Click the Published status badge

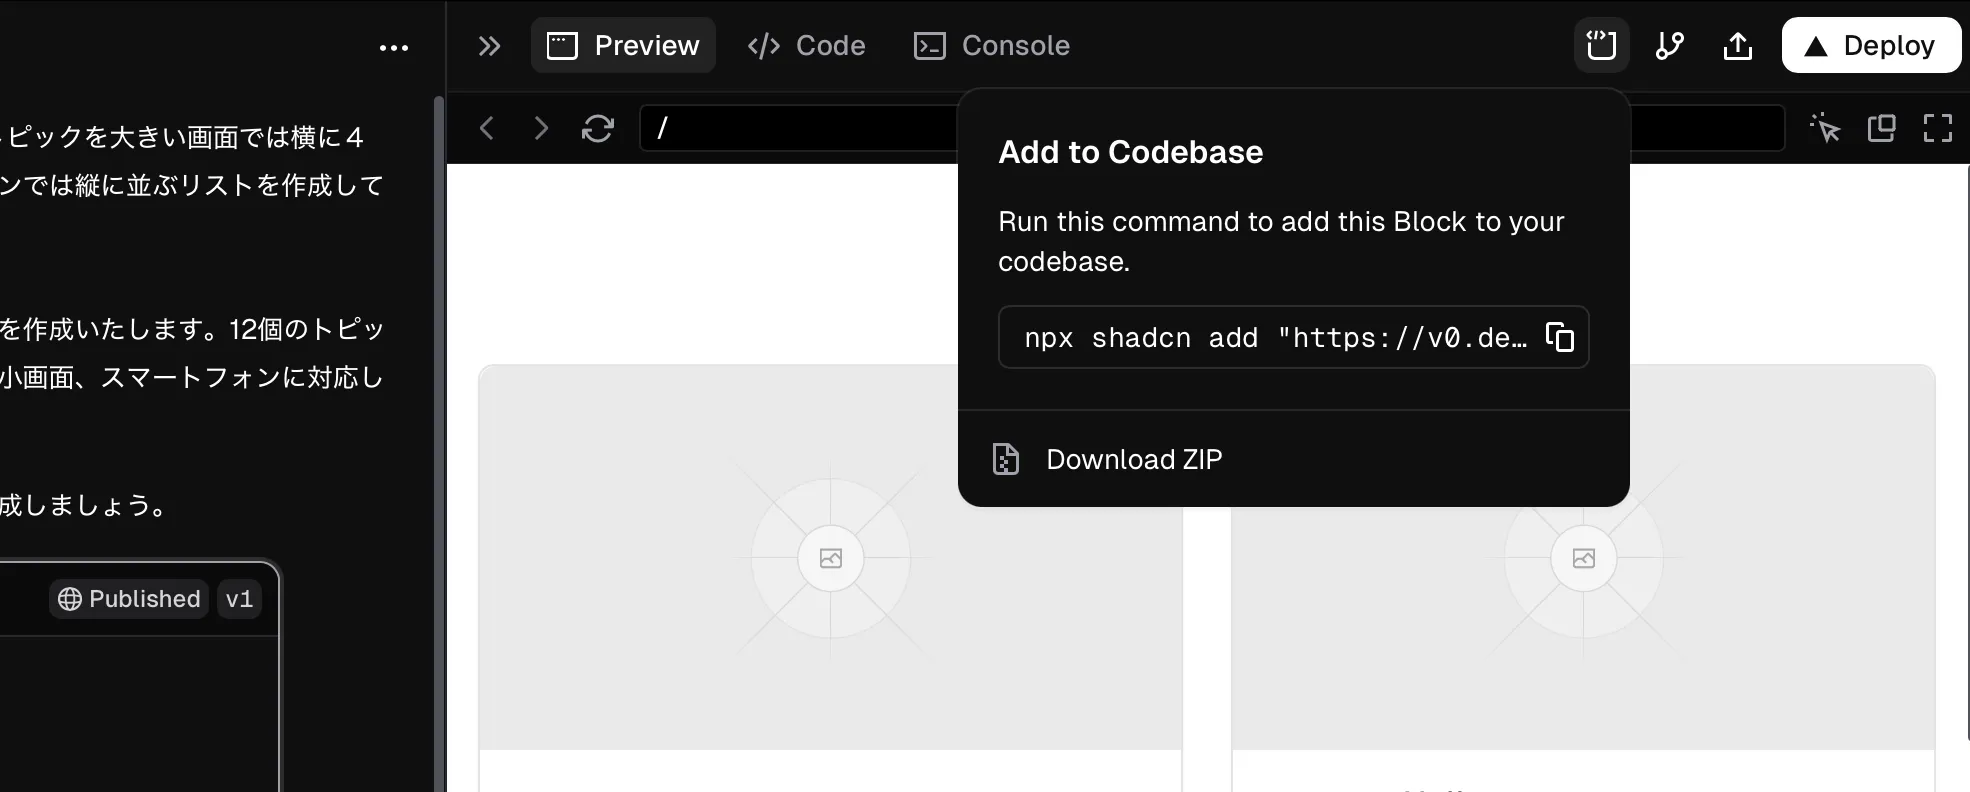click(129, 599)
